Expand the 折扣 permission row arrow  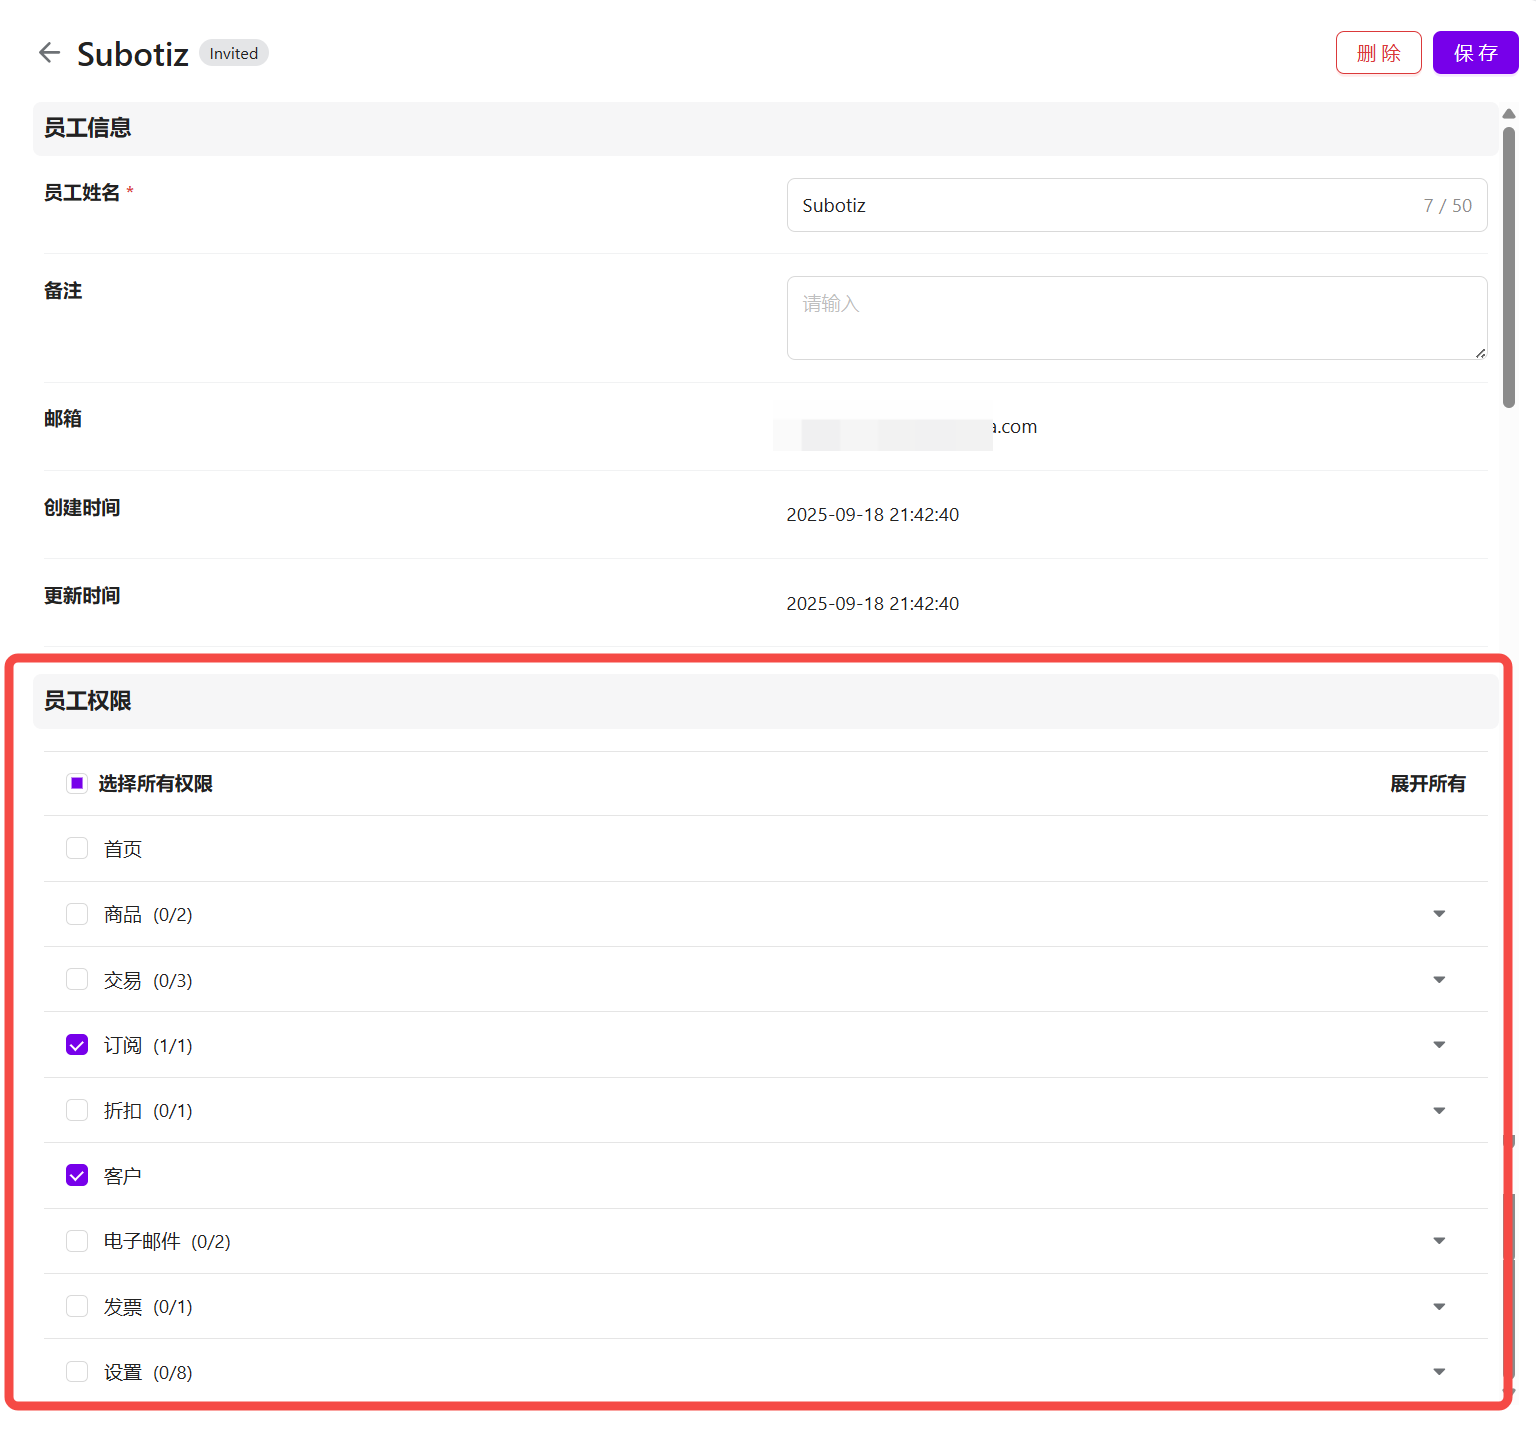point(1439,1111)
